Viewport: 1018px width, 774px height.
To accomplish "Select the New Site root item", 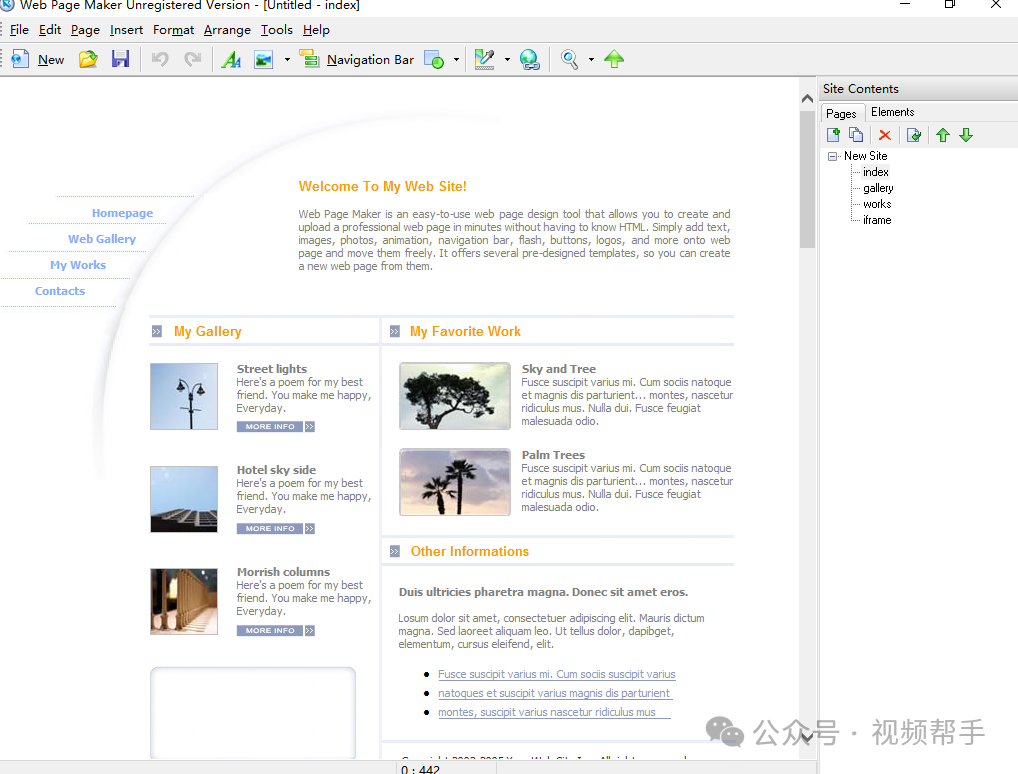I will (865, 156).
